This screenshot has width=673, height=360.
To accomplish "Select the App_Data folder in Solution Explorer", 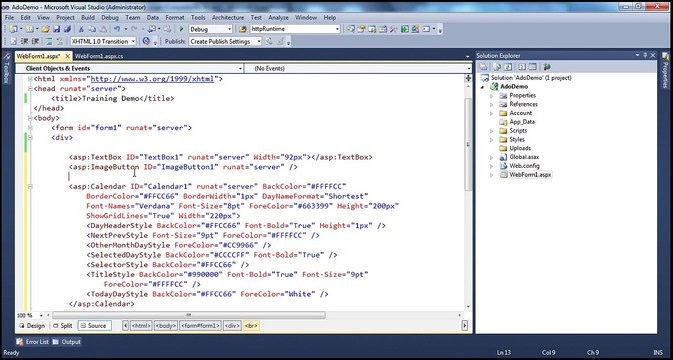I will pyautogui.click(x=522, y=122).
